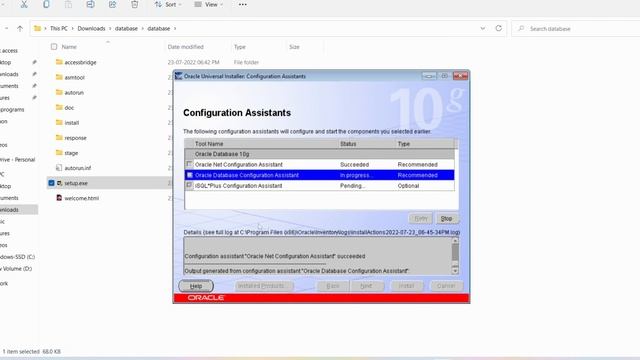Click Oracle Universal Installer title icon
This screenshot has width=640, height=360.
pyautogui.click(x=178, y=76)
